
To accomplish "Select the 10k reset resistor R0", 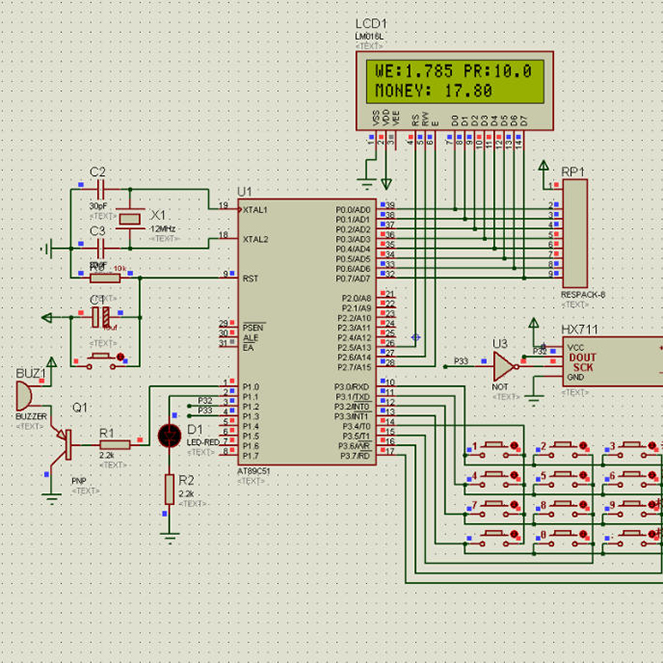I will (x=105, y=278).
